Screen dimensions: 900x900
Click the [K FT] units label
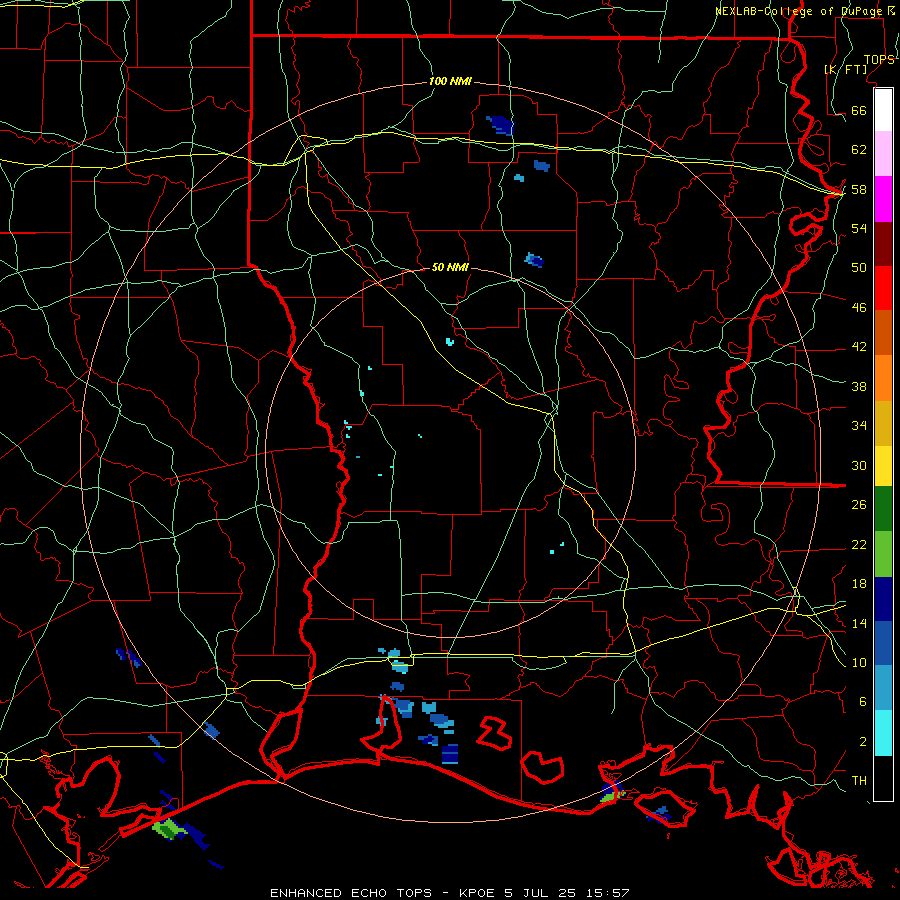(845, 69)
